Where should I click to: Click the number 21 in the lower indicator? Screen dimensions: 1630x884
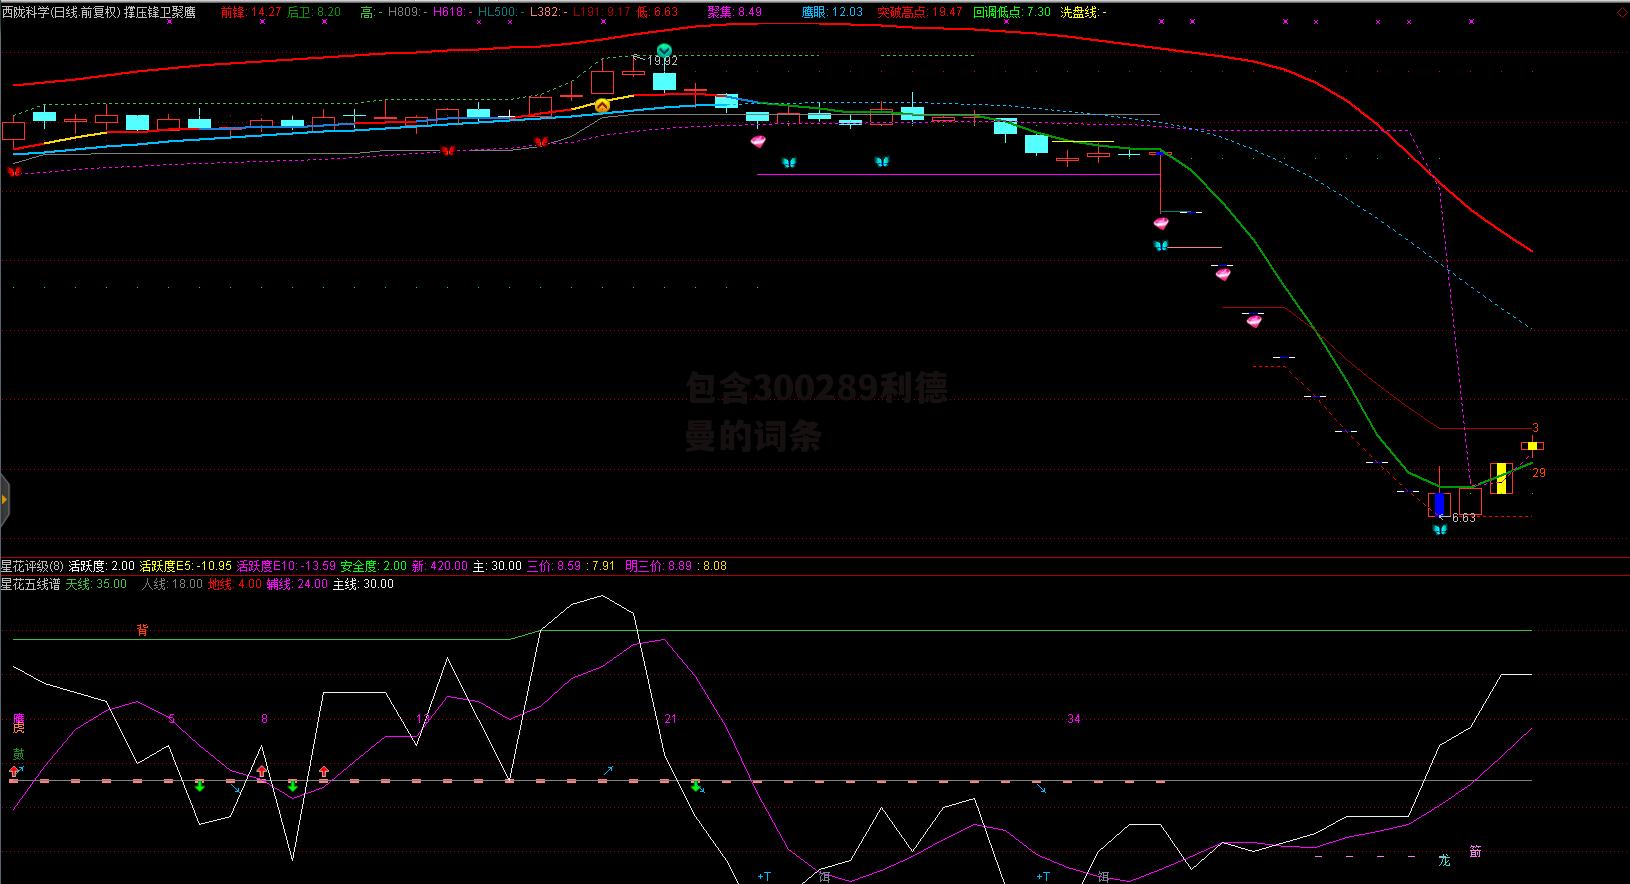(670, 719)
